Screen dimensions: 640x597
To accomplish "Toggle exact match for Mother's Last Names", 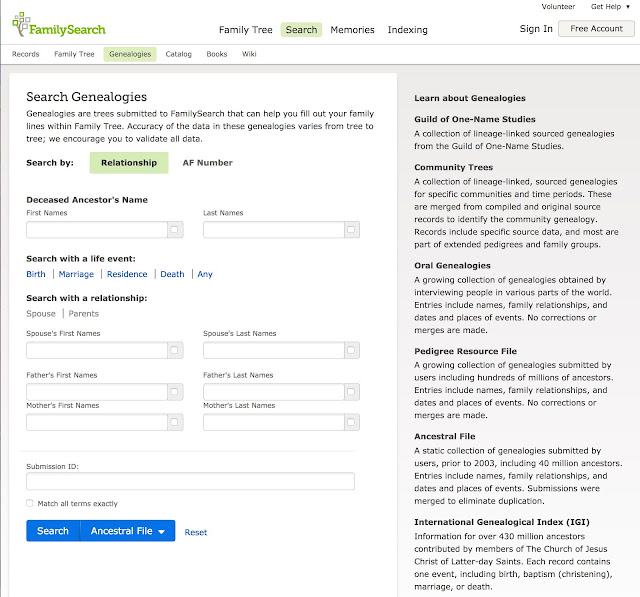I will [351, 422].
